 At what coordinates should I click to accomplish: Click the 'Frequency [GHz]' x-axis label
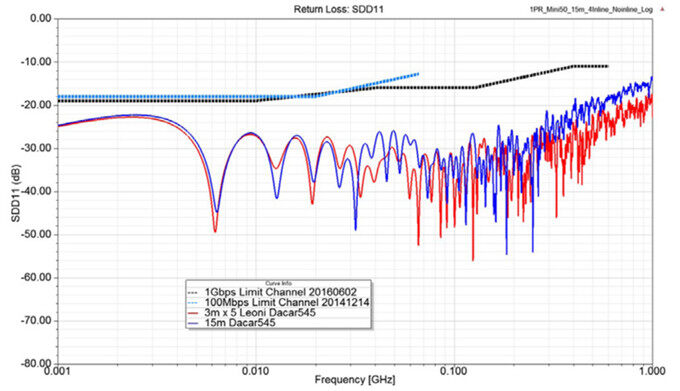coord(355,380)
